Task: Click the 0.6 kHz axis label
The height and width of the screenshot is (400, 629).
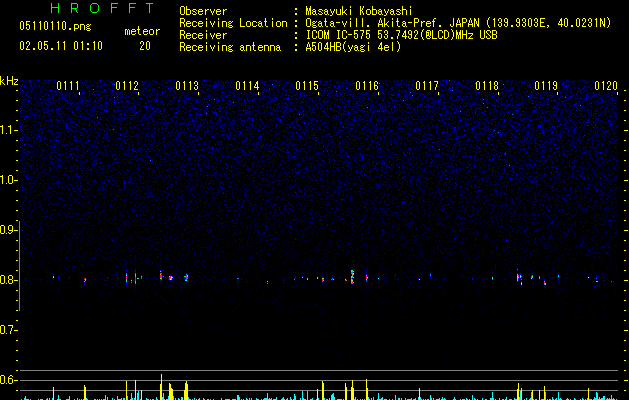Action: (8, 380)
